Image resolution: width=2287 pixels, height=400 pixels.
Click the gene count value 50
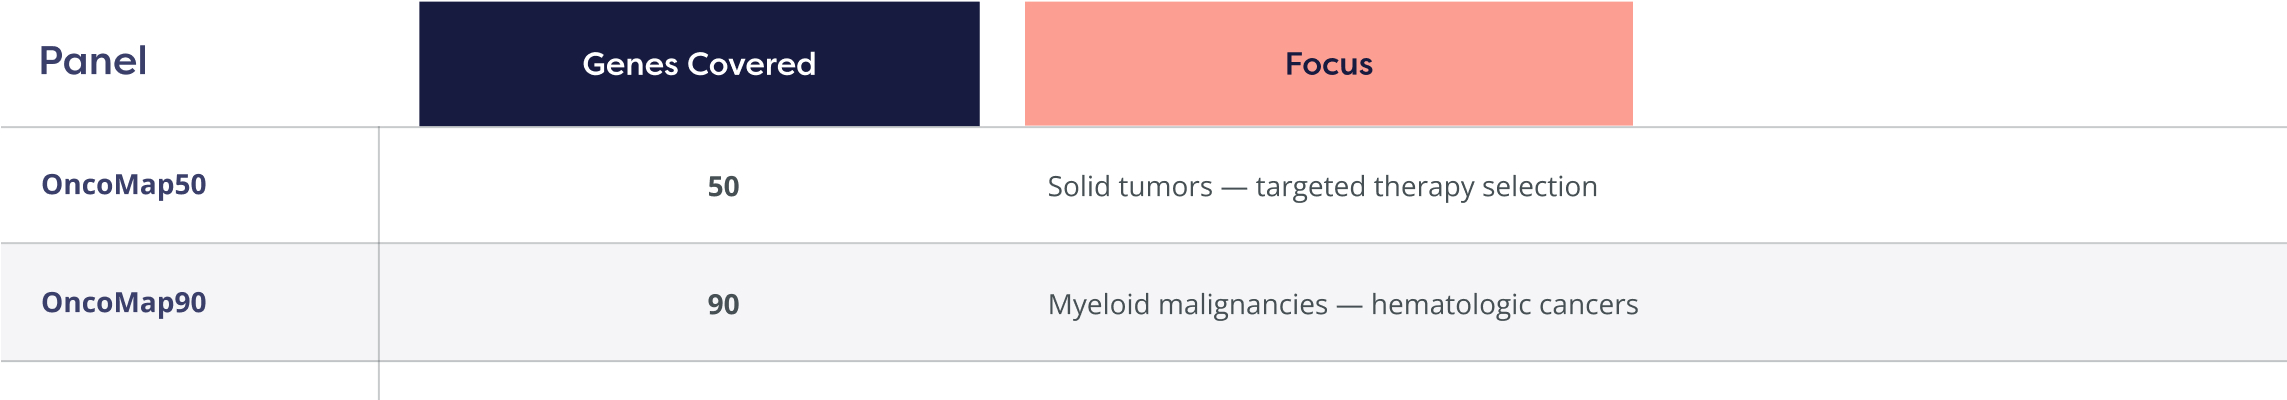[723, 187]
